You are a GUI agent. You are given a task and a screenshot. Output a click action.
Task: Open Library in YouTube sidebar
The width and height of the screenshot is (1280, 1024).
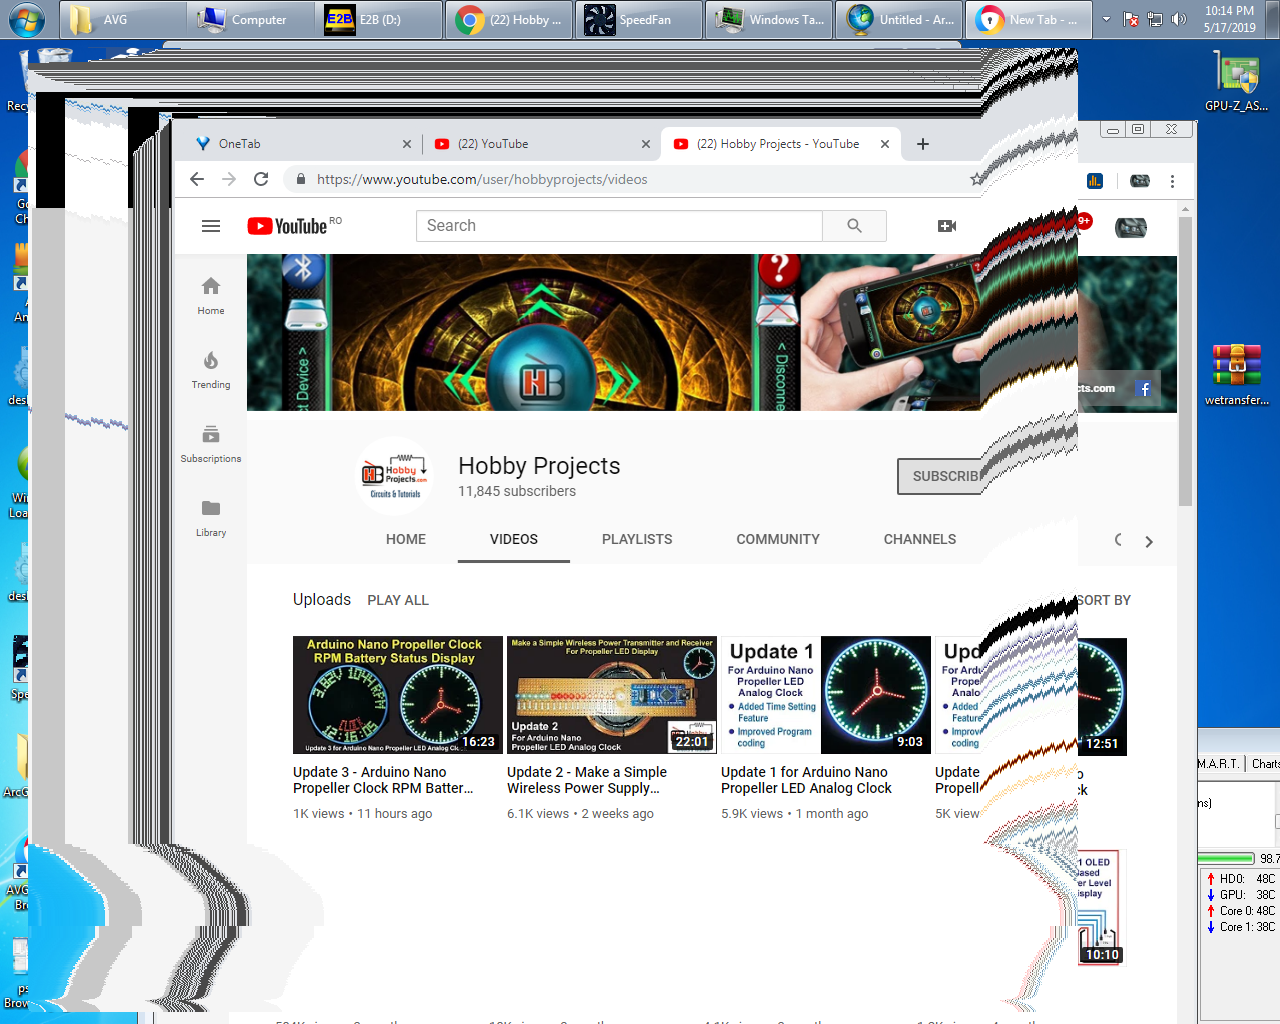tap(211, 518)
